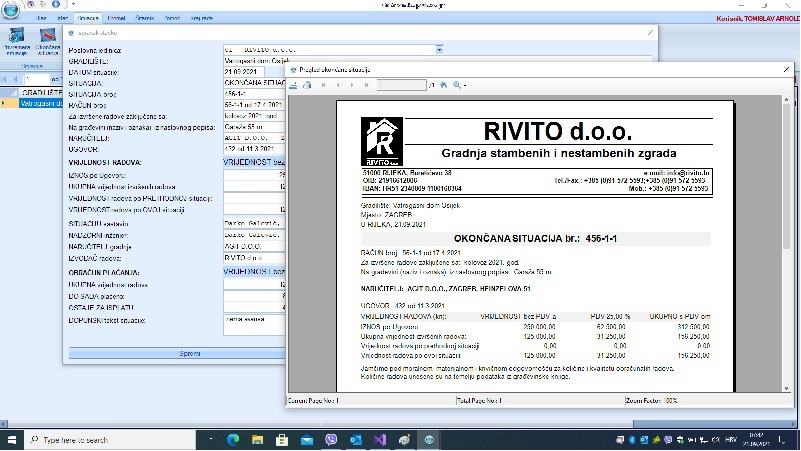
Task: Click the NADZORNI inženjer field
Action: coord(254,235)
